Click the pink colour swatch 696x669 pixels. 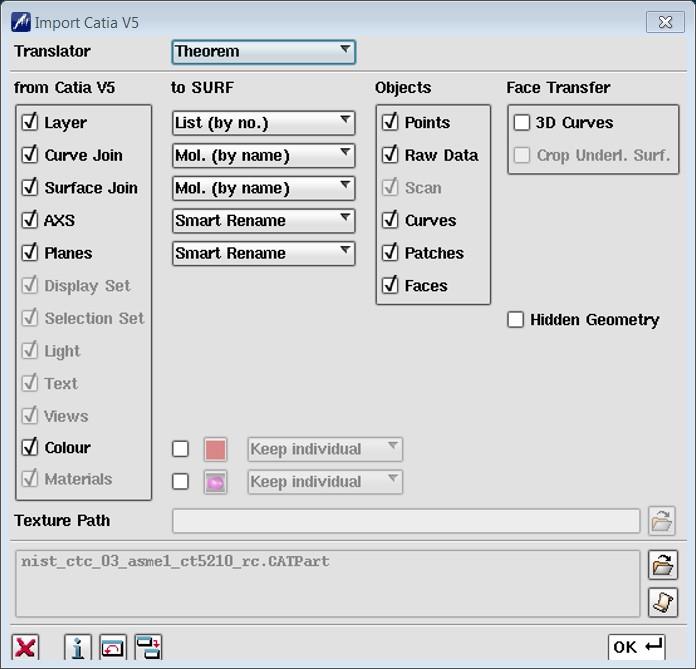point(215,449)
